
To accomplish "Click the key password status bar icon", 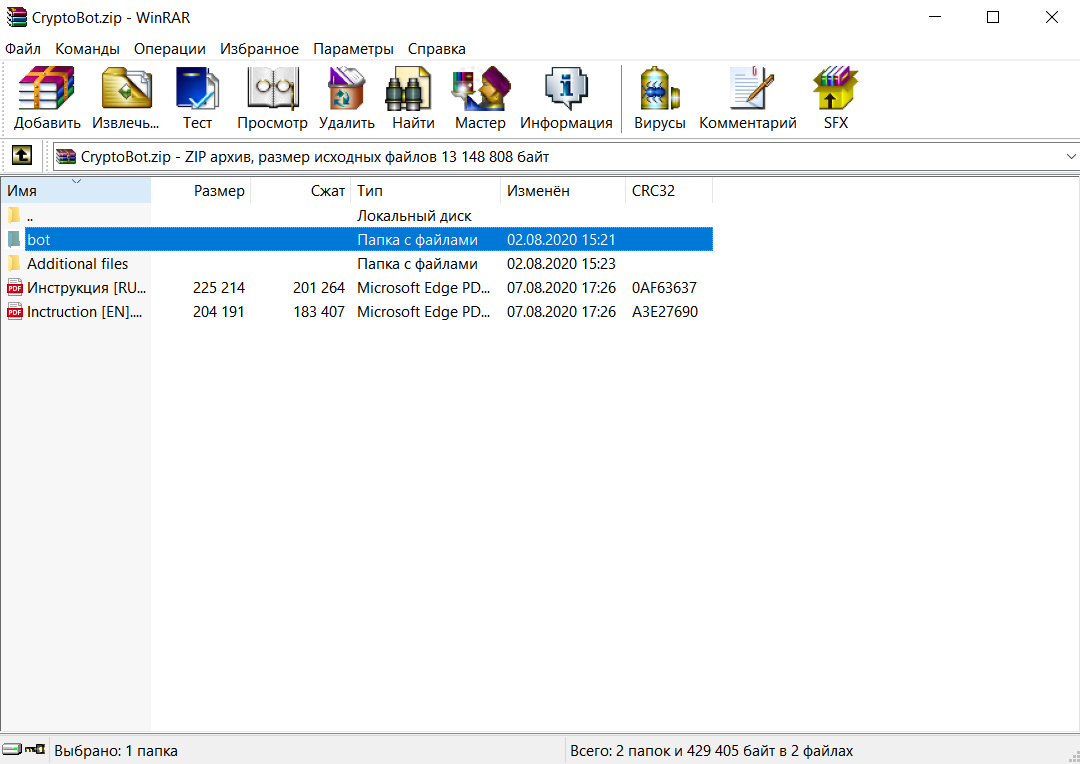I will pos(35,750).
